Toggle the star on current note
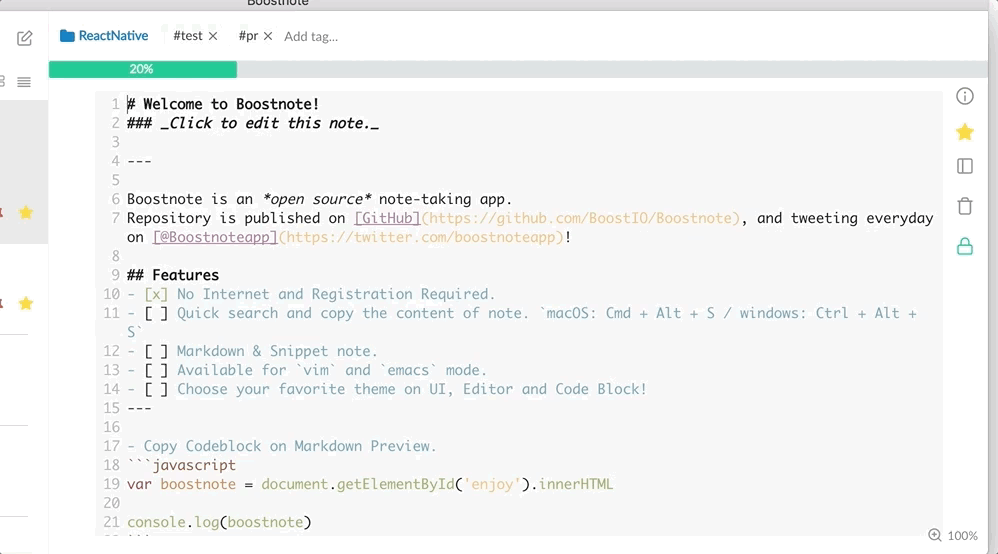The width and height of the screenshot is (998, 554). (965, 132)
